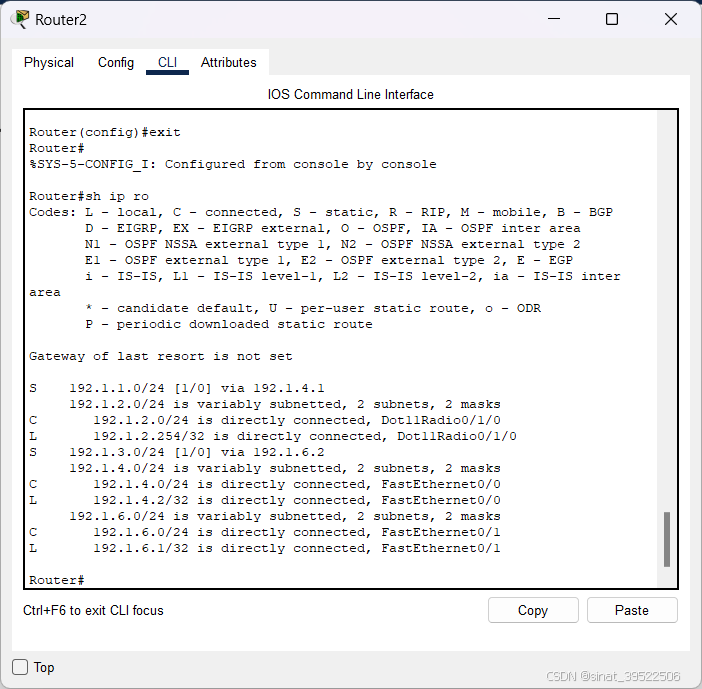Enable the Top checkbox
Screen dimensions: 702x689
point(20,667)
